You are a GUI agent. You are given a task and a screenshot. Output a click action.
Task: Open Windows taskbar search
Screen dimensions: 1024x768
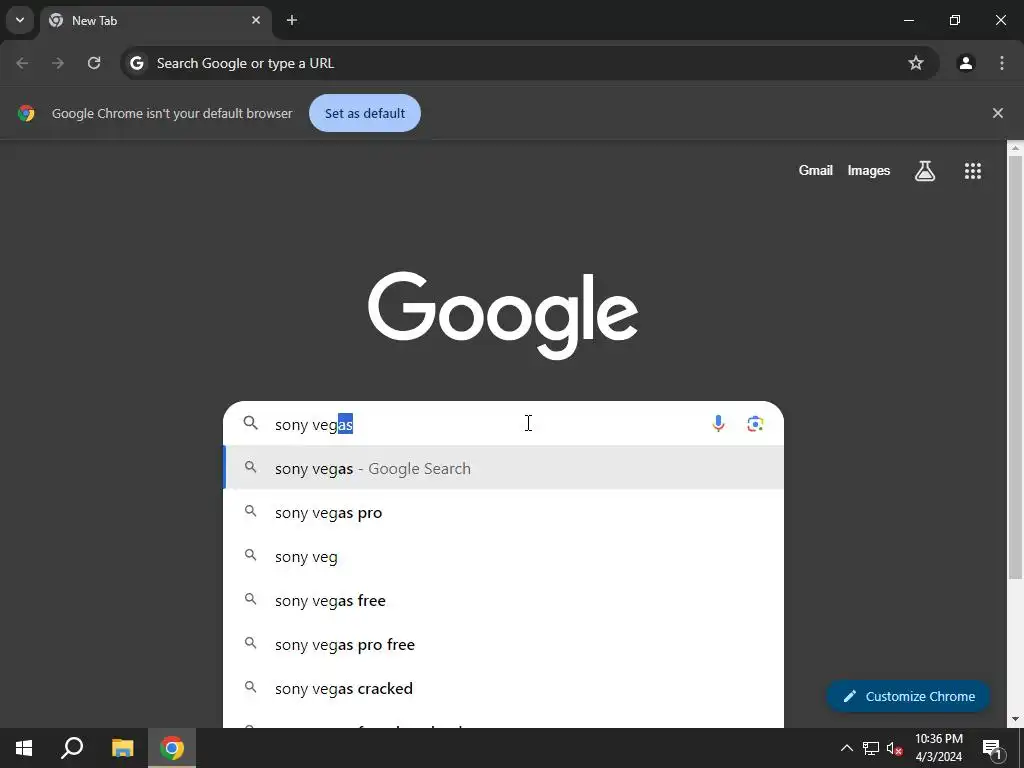(x=72, y=748)
